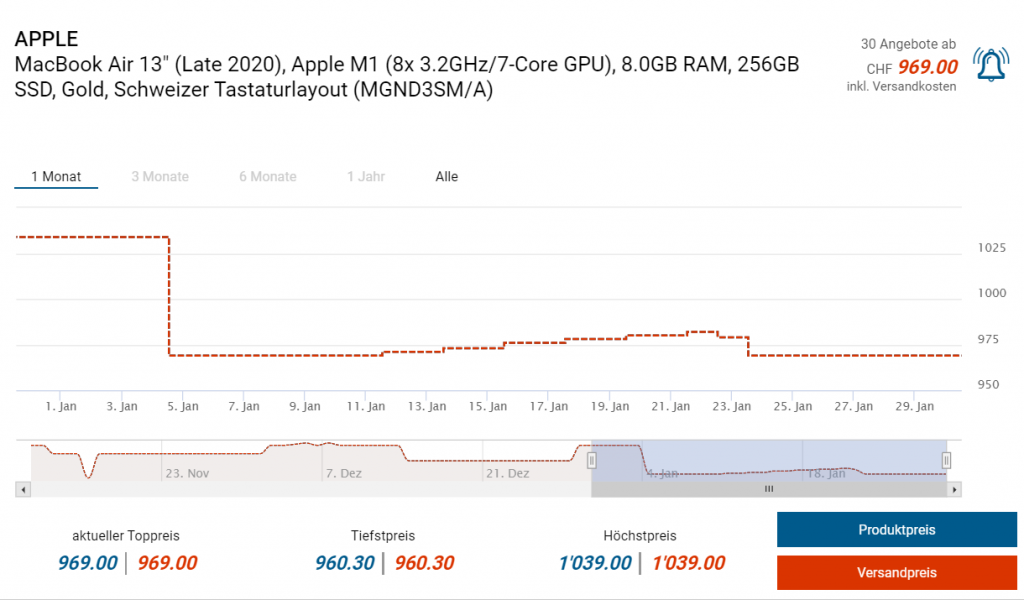Switch to the 6 Monate range

[268, 177]
